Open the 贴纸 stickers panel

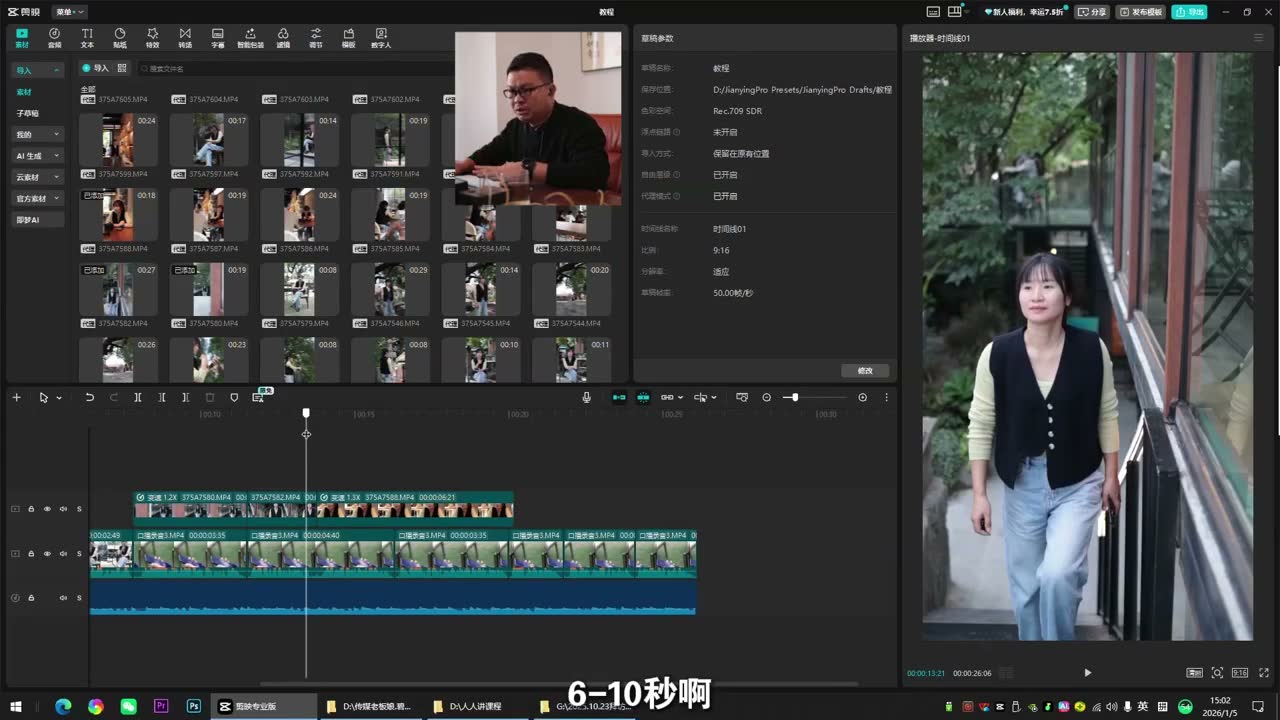pyautogui.click(x=120, y=38)
